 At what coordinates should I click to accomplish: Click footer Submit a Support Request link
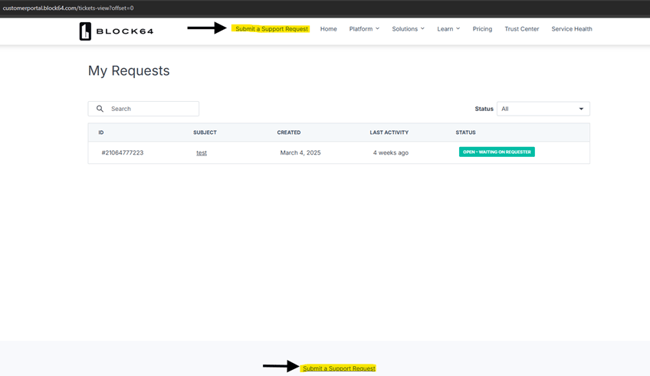click(339, 368)
